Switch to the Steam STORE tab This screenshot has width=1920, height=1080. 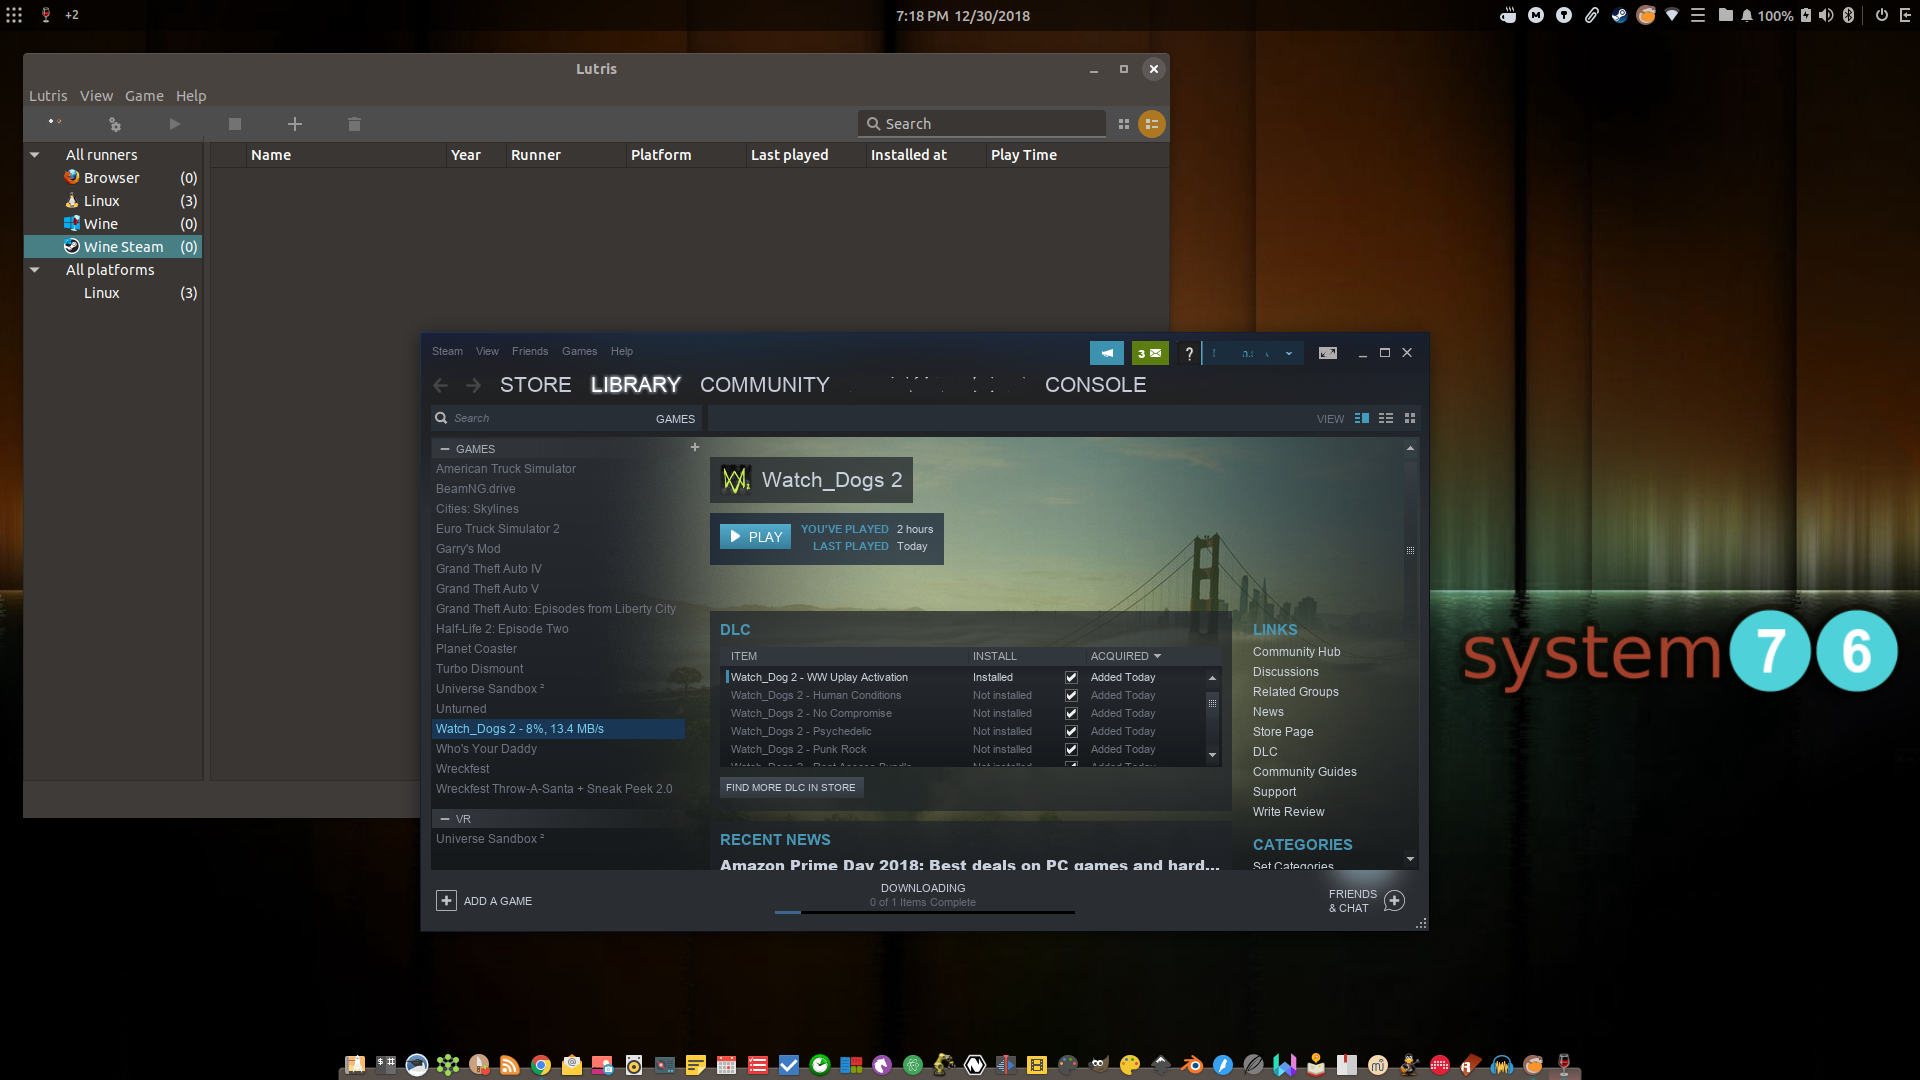click(535, 385)
